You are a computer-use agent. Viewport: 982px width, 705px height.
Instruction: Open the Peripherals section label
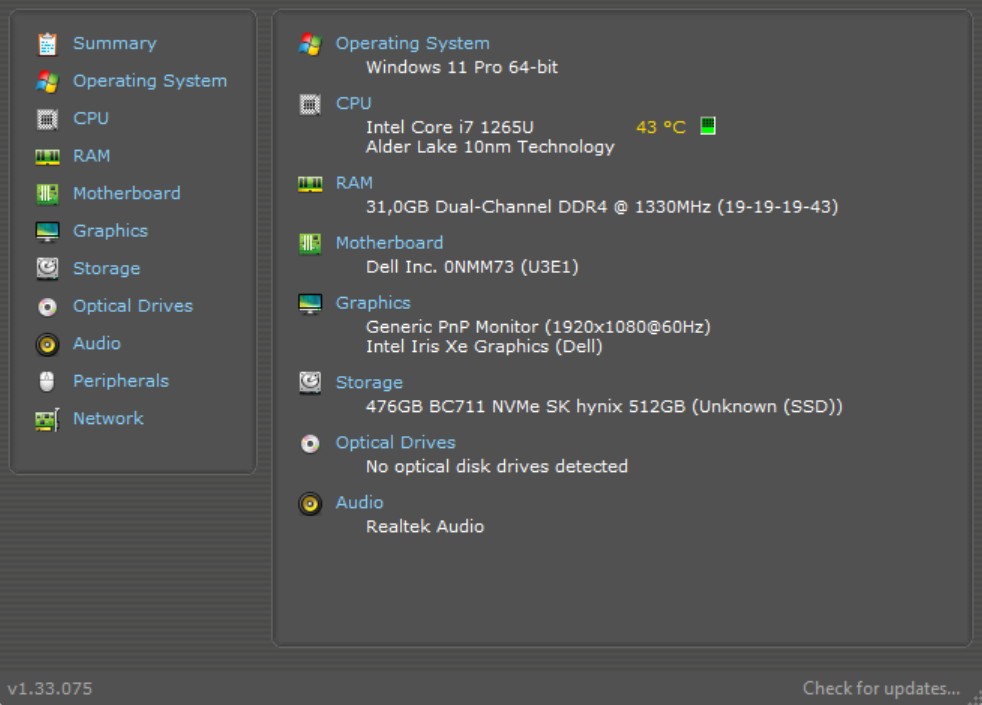pos(120,381)
